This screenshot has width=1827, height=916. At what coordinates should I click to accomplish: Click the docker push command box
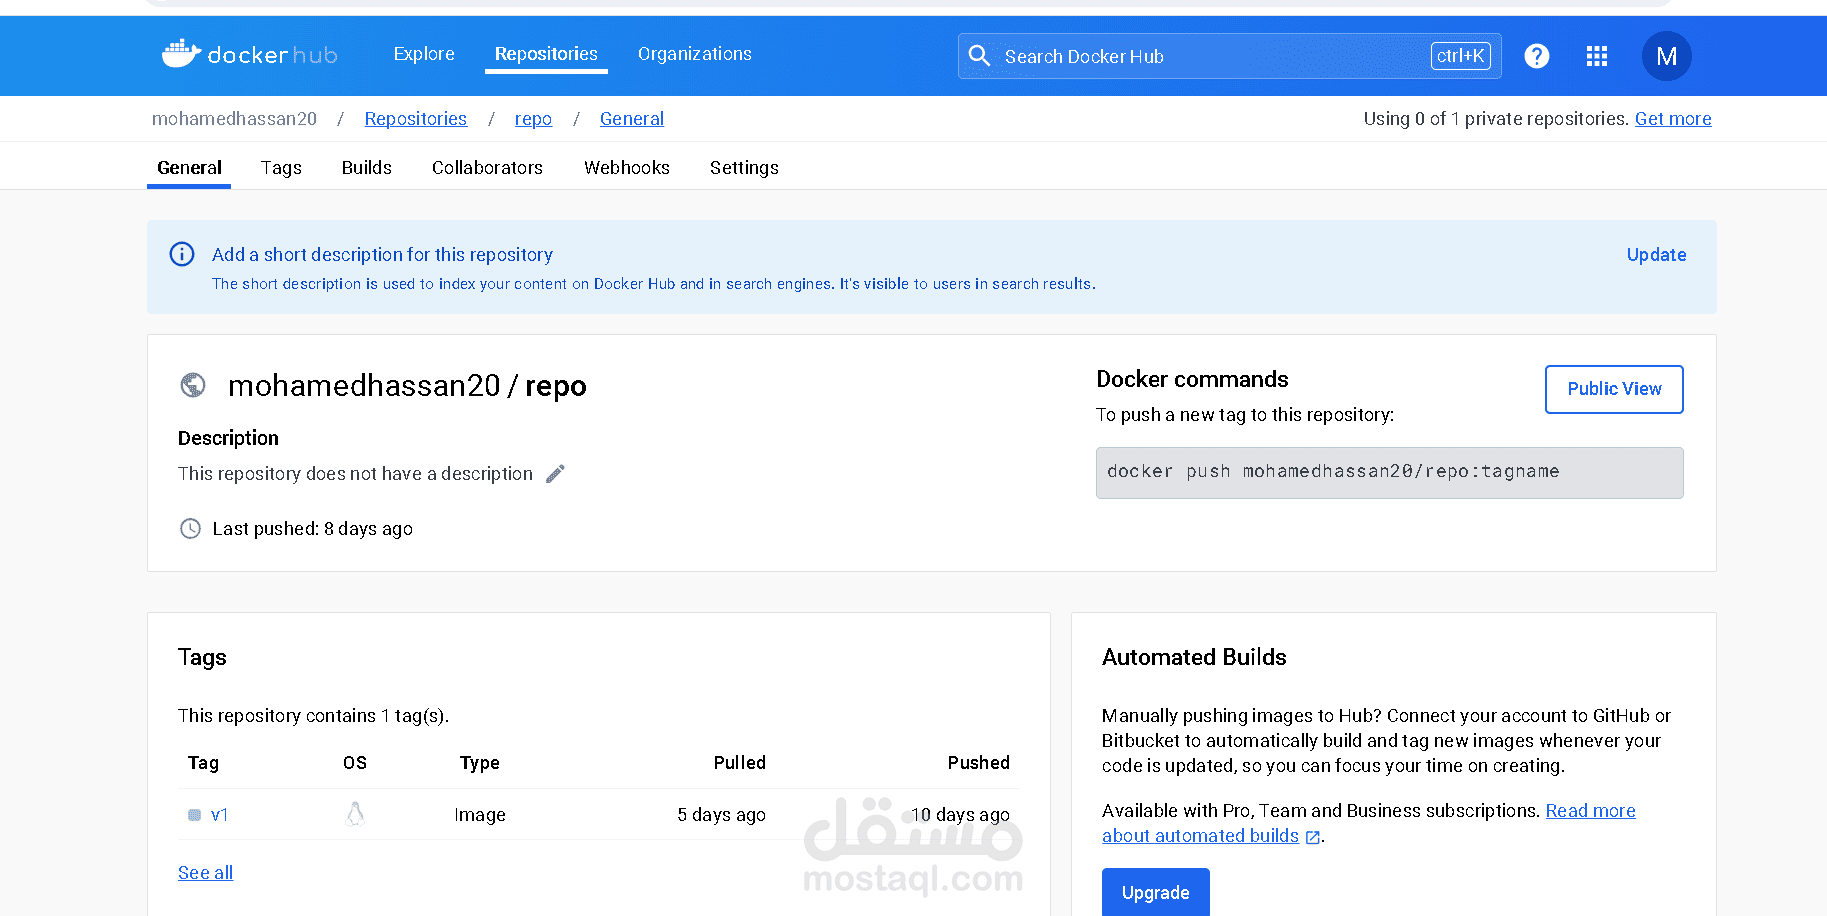pyautogui.click(x=1389, y=472)
